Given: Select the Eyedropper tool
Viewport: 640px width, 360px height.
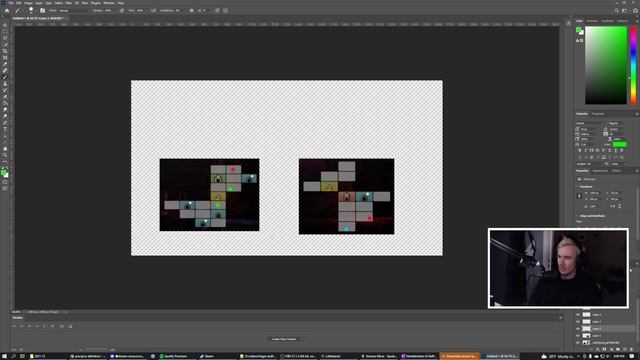Looking at the screenshot, I should coord(5,64).
